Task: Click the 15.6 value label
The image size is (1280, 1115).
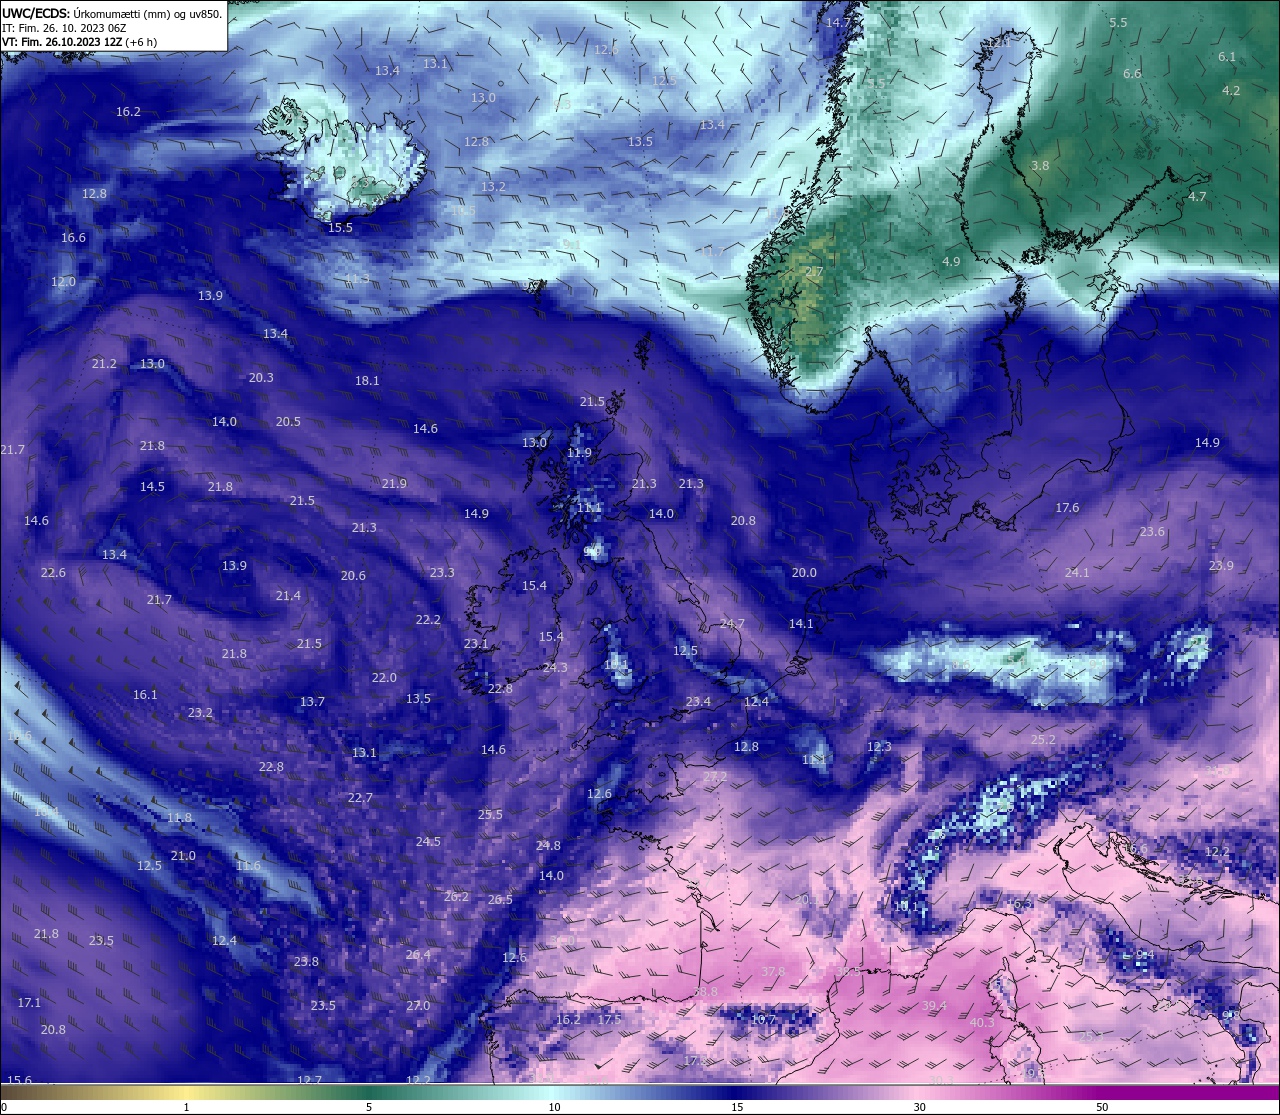Action: tap(19, 1081)
